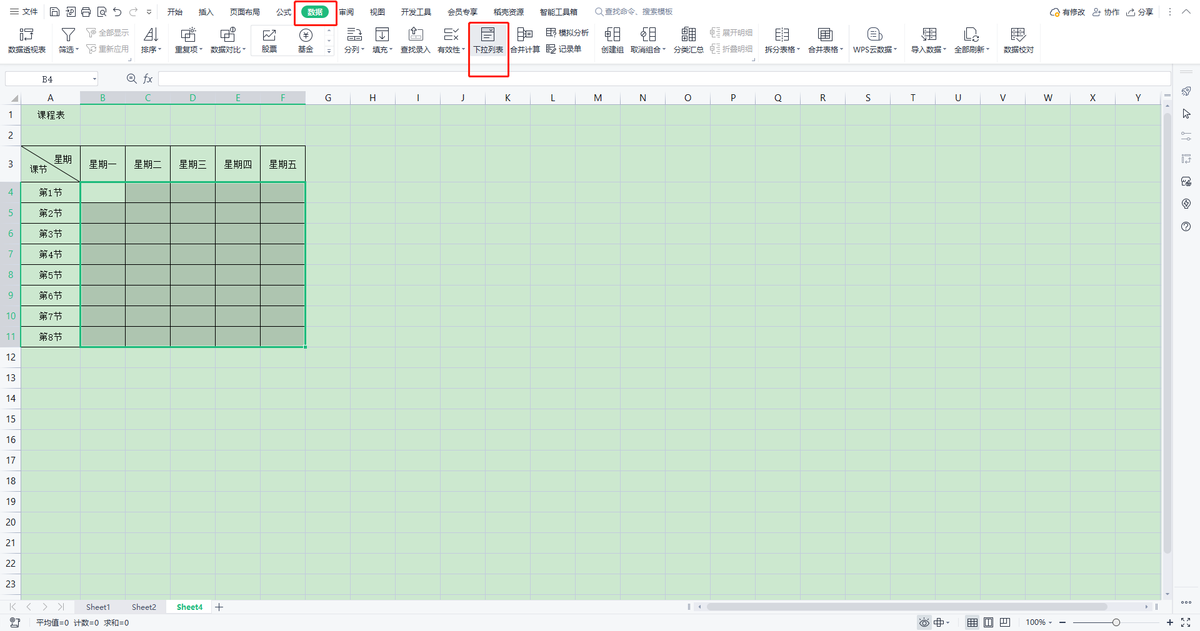Switch to the 开始 ribbon tab
The image size is (1200, 631).
coord(175,12)
